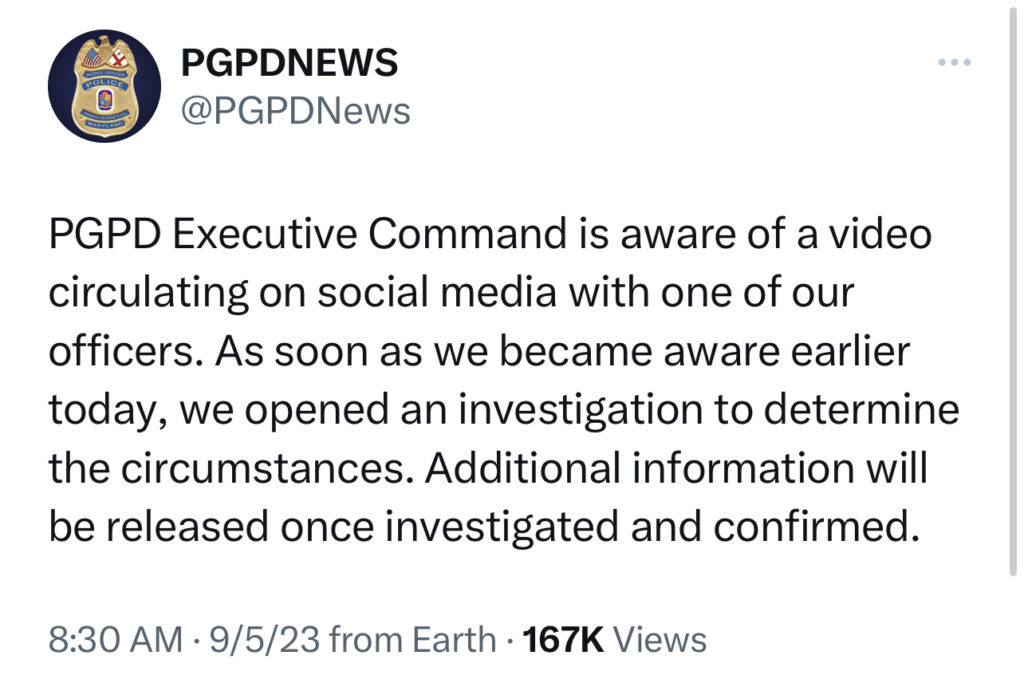Click the tweet line starting 'circulating on social media'

click(451, 293)
